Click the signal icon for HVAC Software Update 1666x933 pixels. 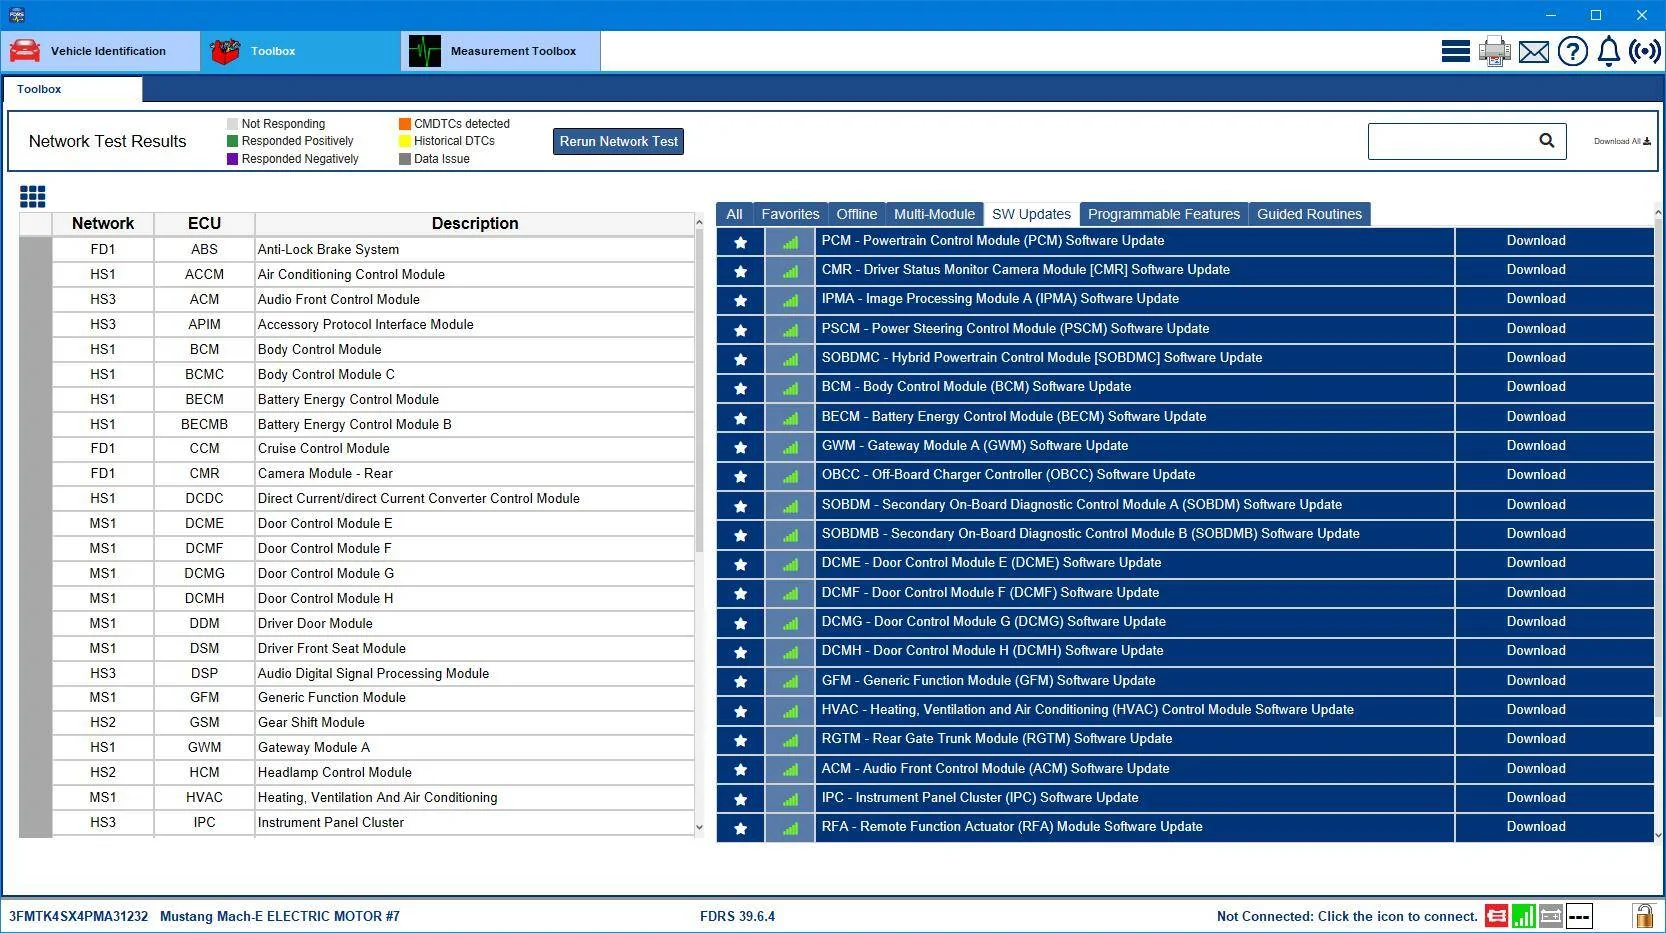[790, 711]
